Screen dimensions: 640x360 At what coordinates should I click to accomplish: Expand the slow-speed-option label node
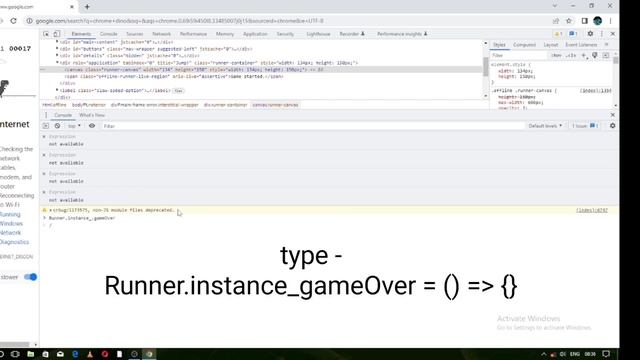57,90
